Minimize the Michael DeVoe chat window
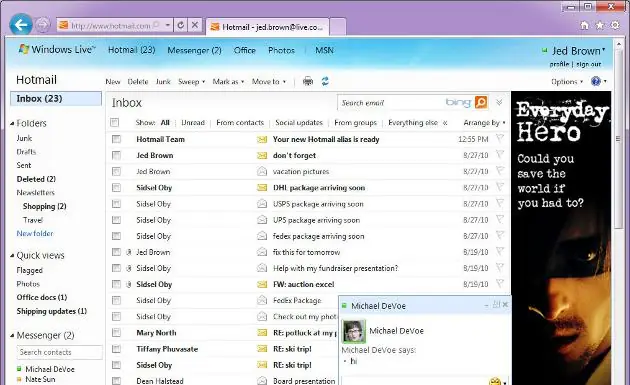The image size is (630, 385). coord(487,305)
